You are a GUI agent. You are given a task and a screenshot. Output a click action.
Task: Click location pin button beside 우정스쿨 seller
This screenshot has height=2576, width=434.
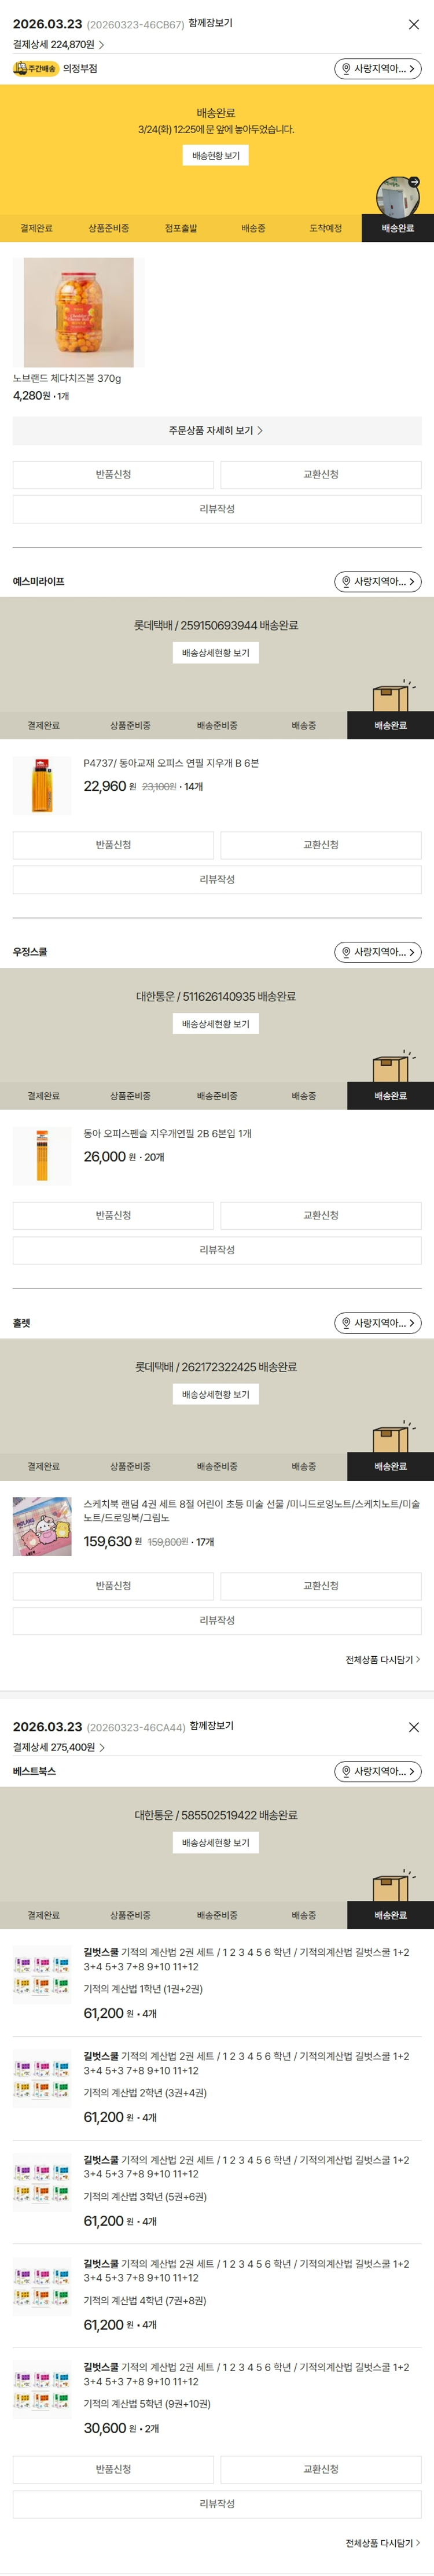(377, 952)
